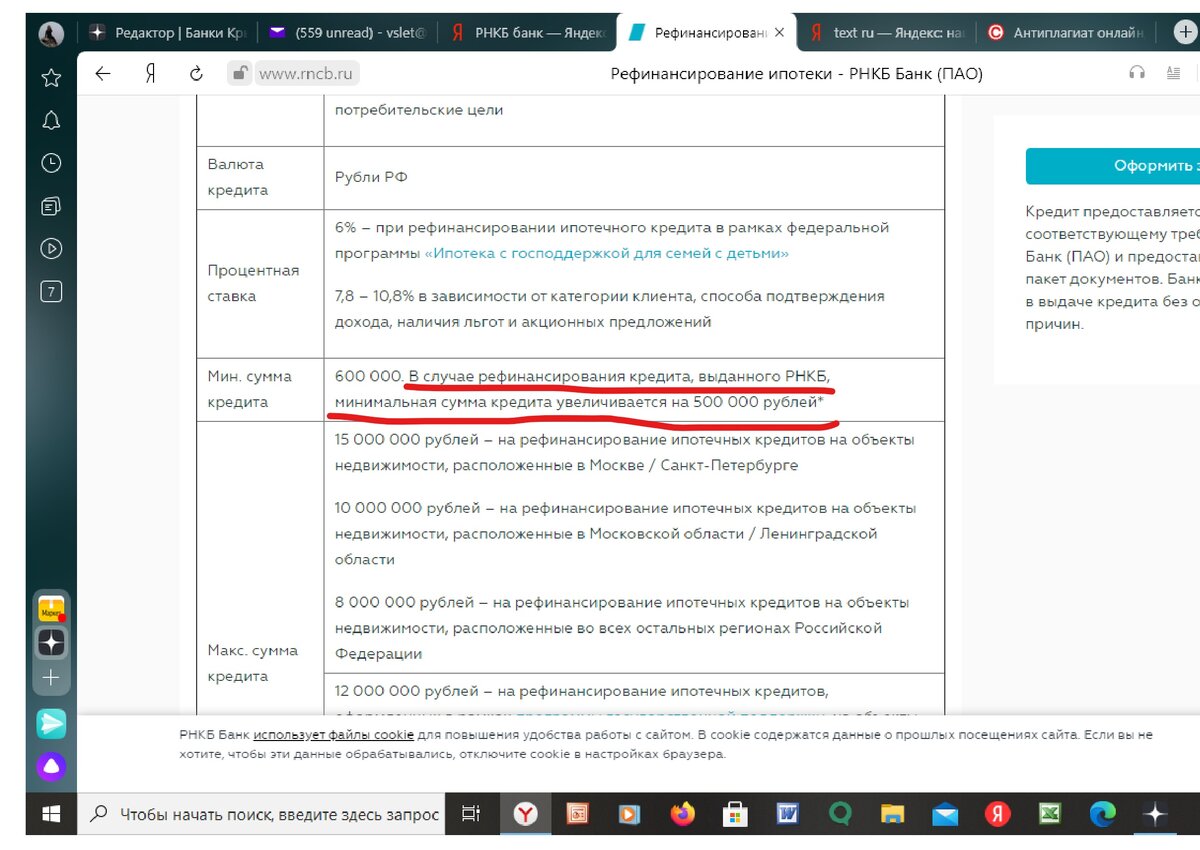Click the site security lock icon

coord(238,73)
